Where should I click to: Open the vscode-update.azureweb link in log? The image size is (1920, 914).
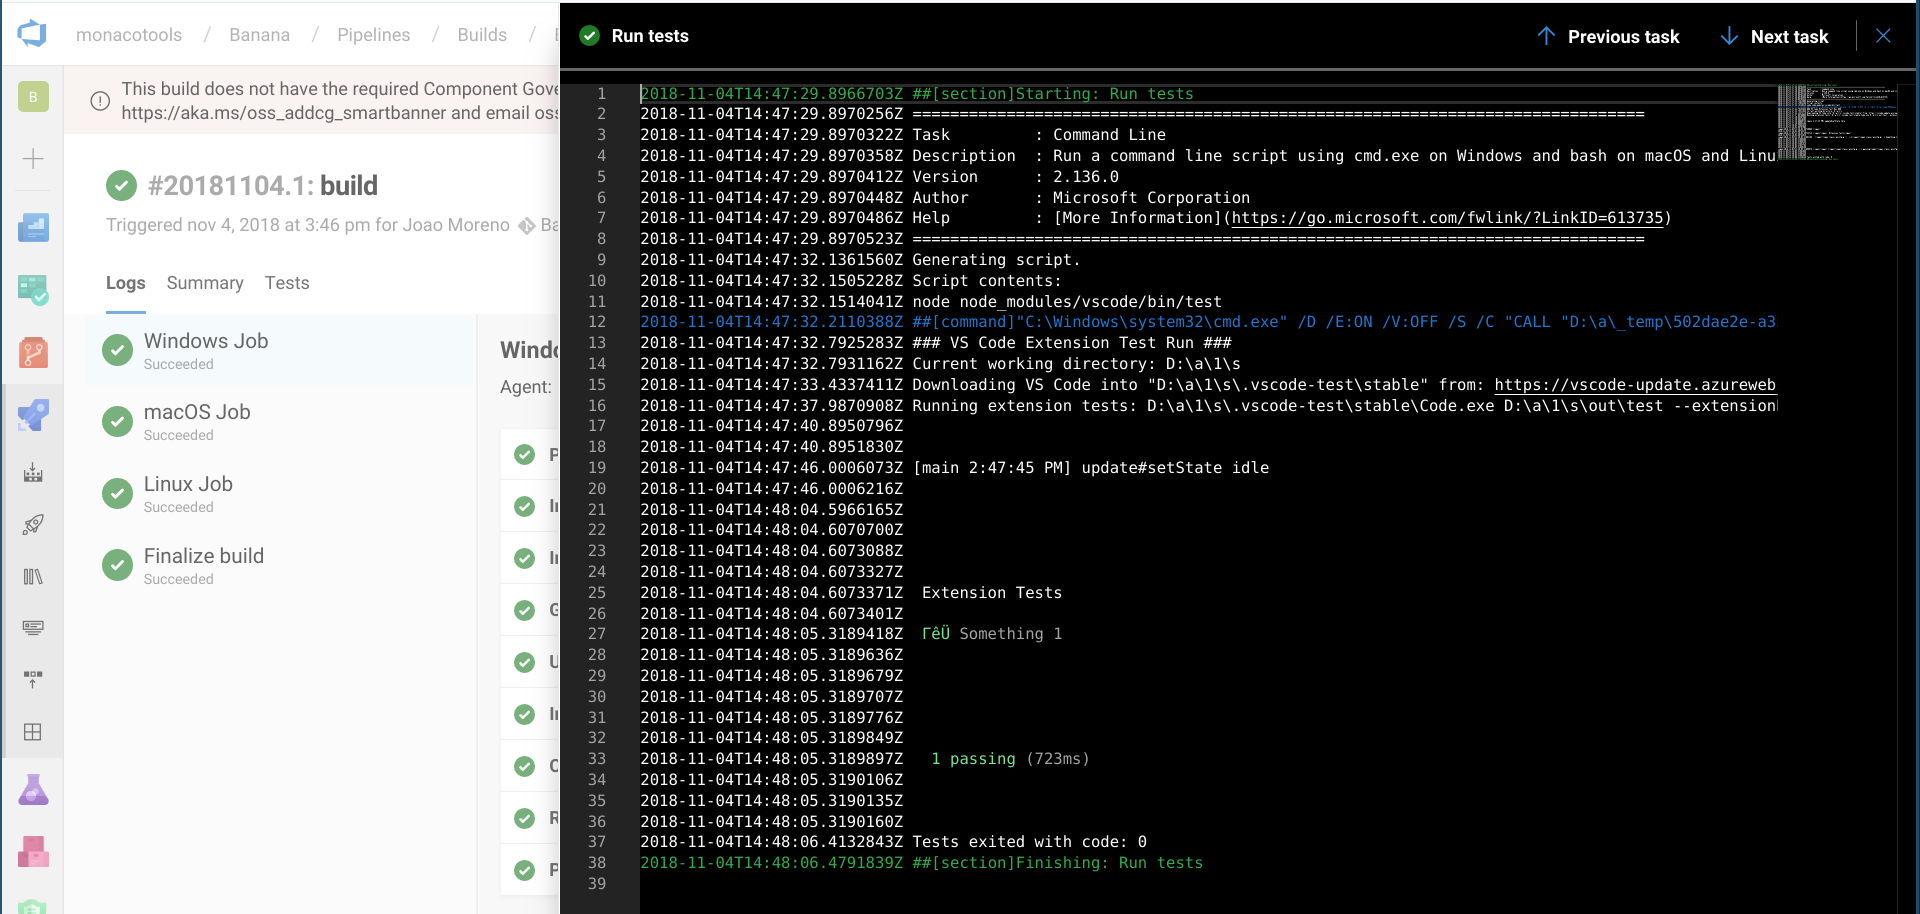pos(1635,385)
